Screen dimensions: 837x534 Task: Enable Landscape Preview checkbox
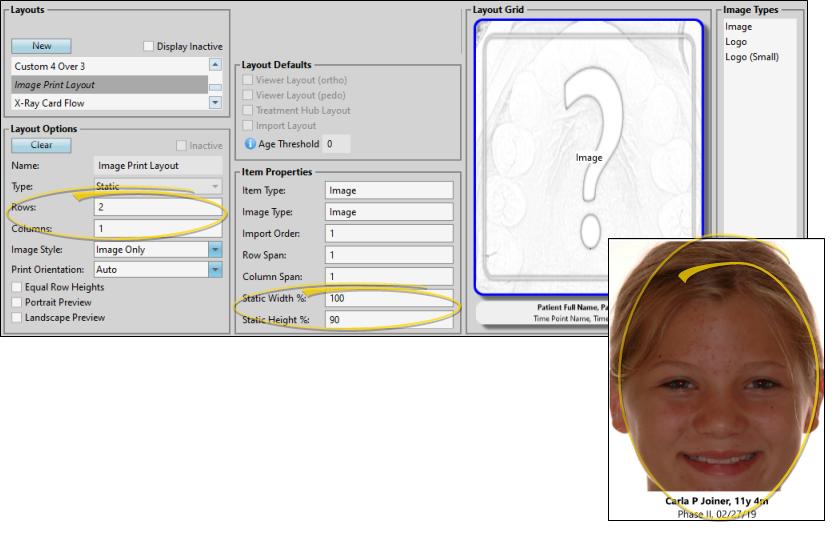17,318
